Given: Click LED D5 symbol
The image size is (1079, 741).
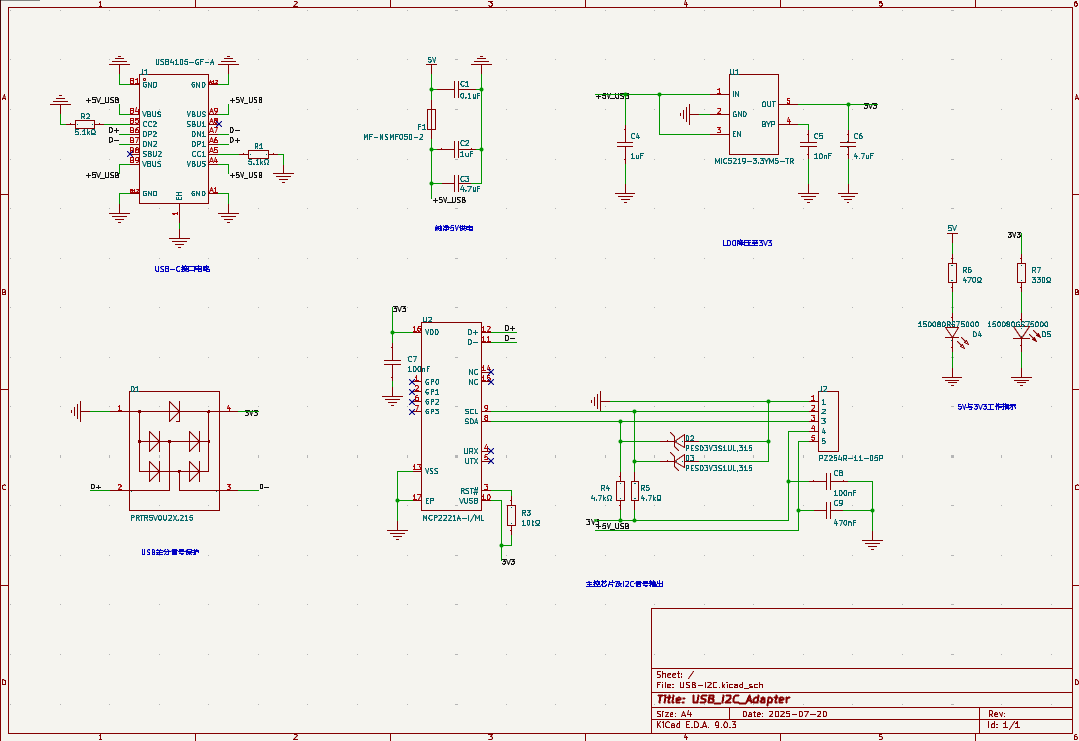Looking at the screenshot, I should (1023, 334).
